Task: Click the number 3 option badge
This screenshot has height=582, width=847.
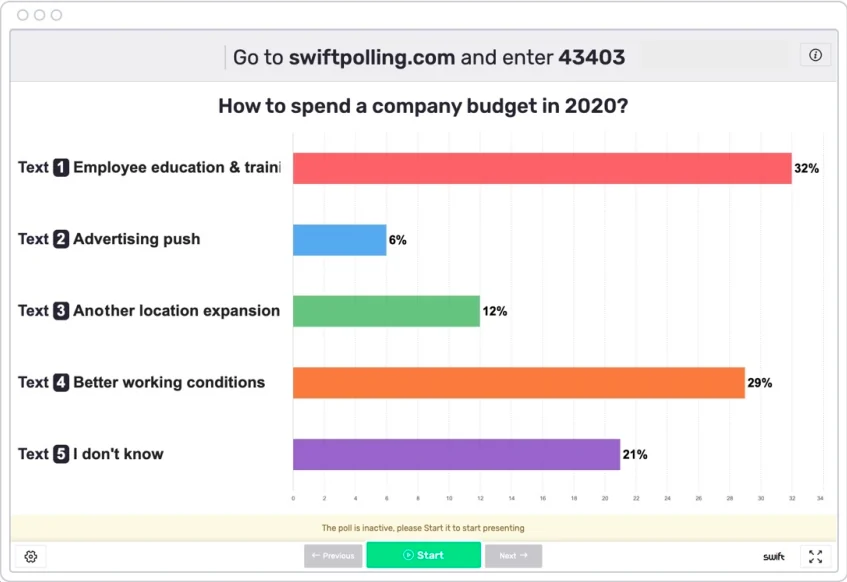Action: pos(61,311)
